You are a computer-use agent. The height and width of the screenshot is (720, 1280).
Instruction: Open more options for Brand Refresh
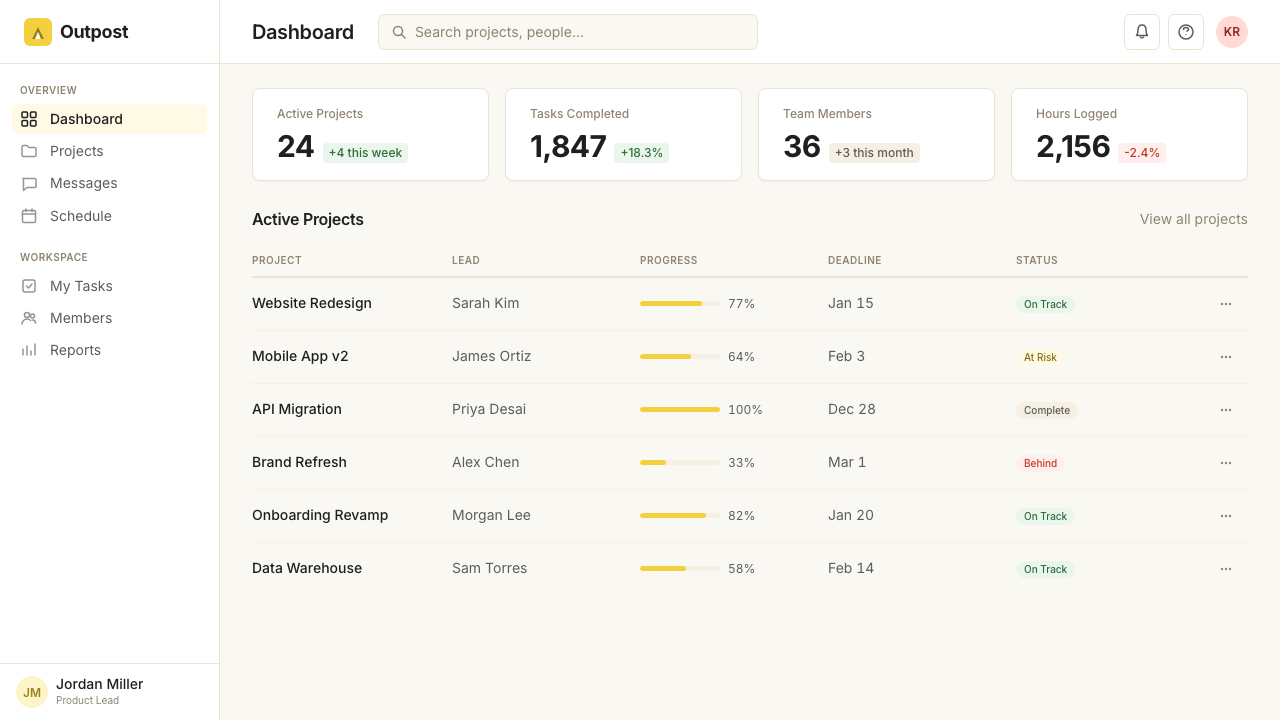click(x=1226, y=463)
